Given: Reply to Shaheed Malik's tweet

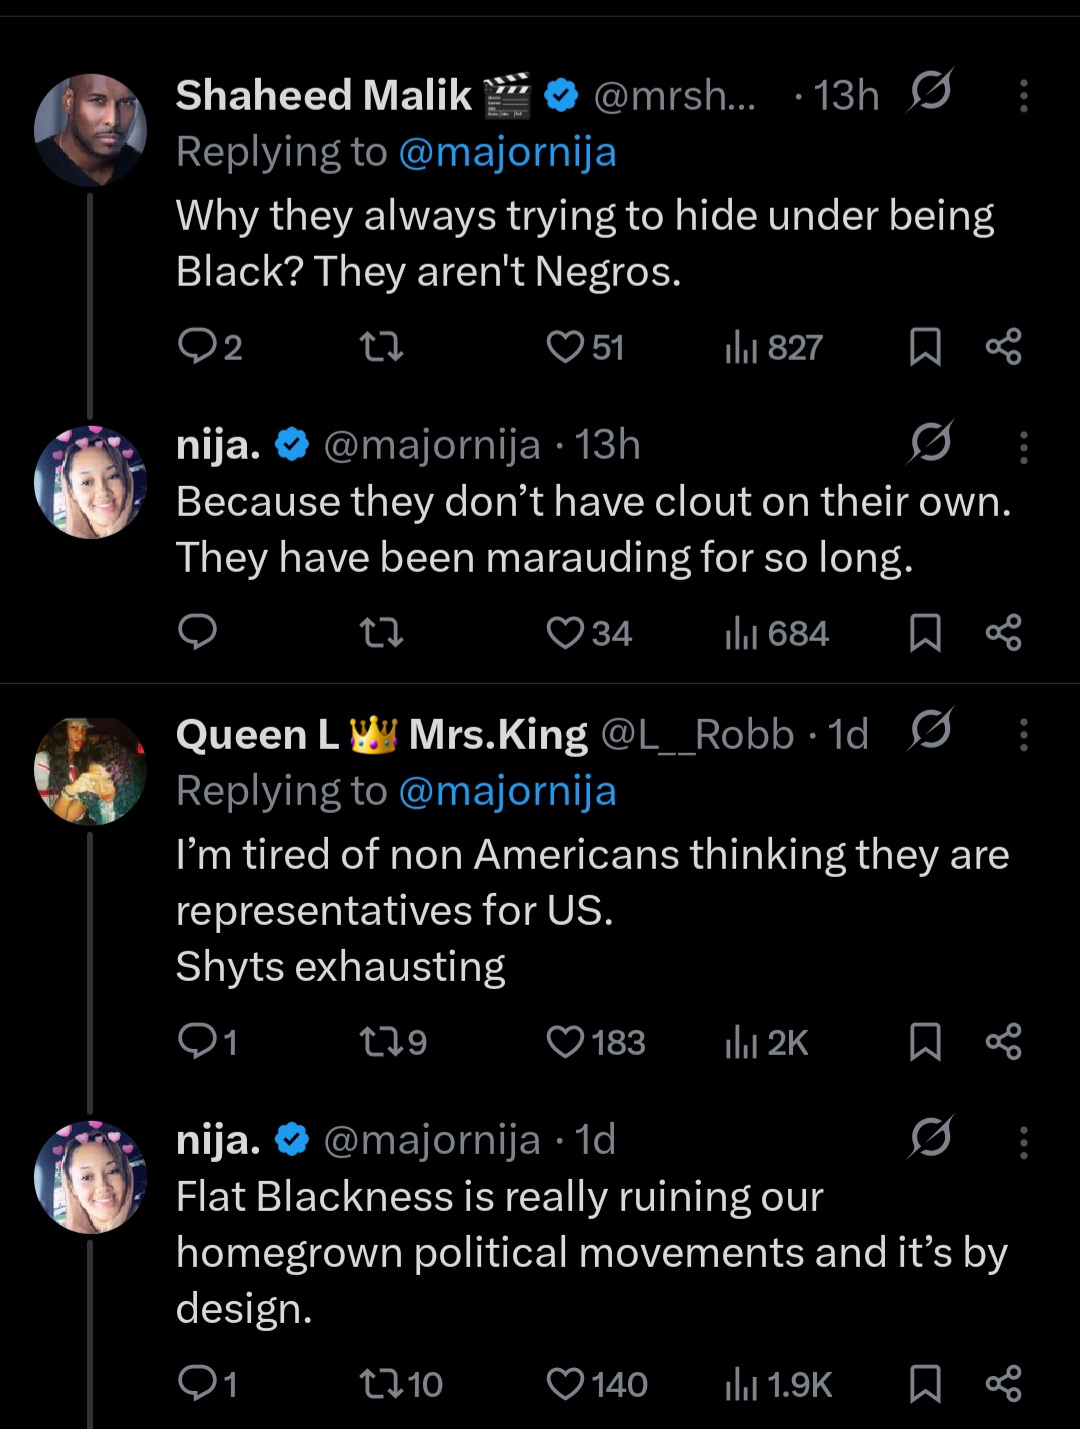Looking at the screenshot, I should point(197,347).
